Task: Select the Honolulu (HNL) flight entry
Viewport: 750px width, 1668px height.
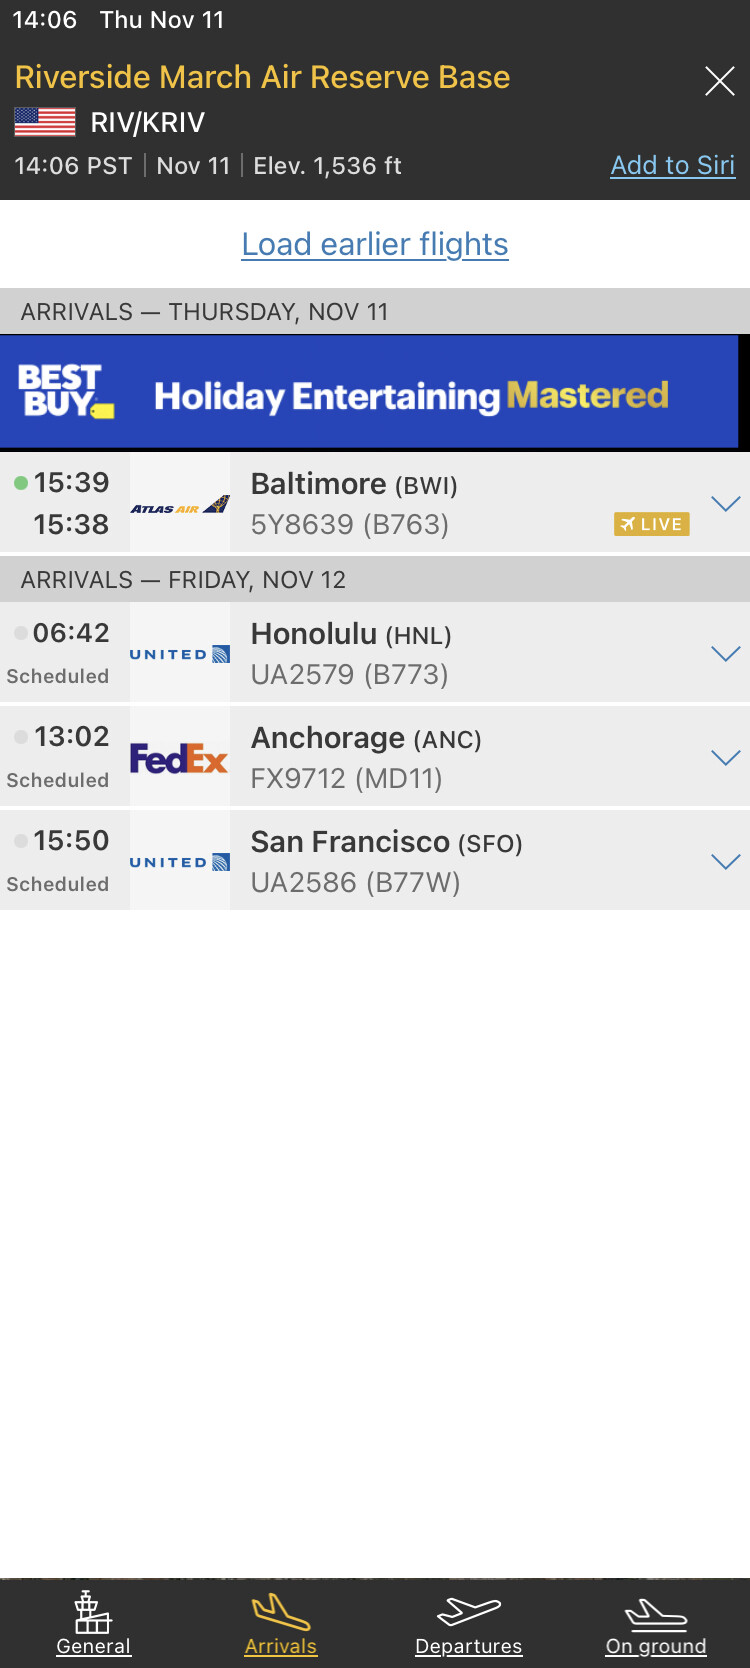Action: click(420, 654)
